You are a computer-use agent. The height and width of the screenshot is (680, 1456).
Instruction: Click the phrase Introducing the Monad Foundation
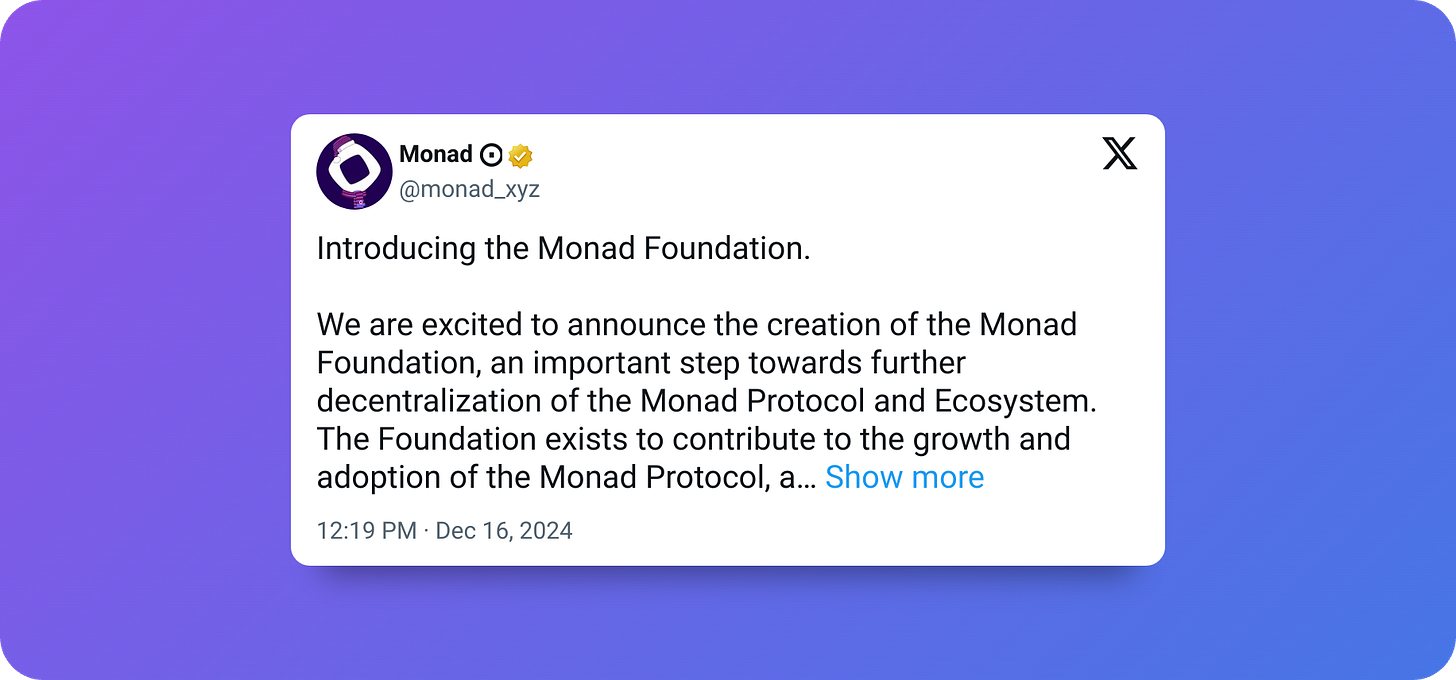click(563, 248)
